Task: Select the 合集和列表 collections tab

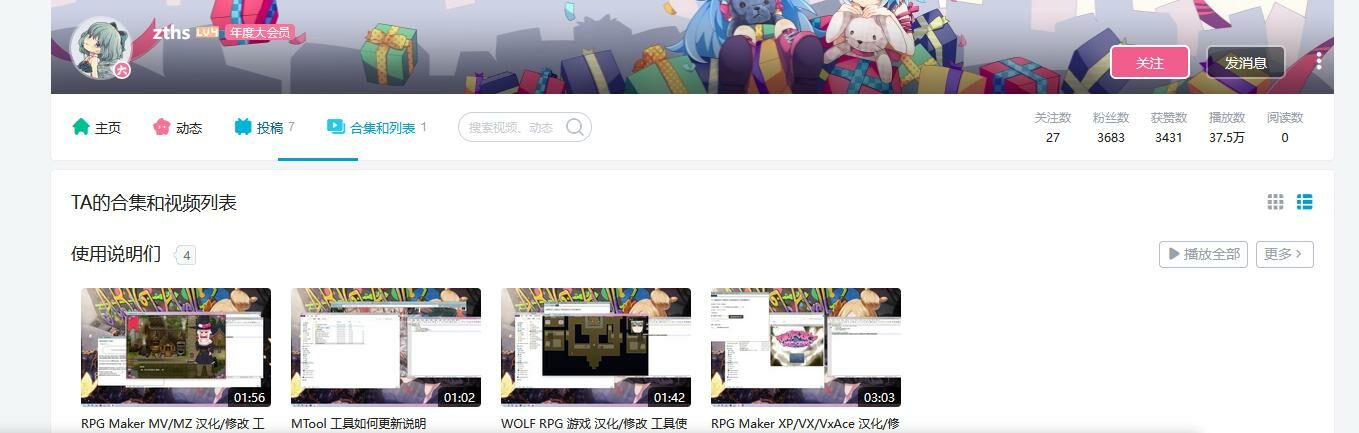Action: tap(376, 127)
